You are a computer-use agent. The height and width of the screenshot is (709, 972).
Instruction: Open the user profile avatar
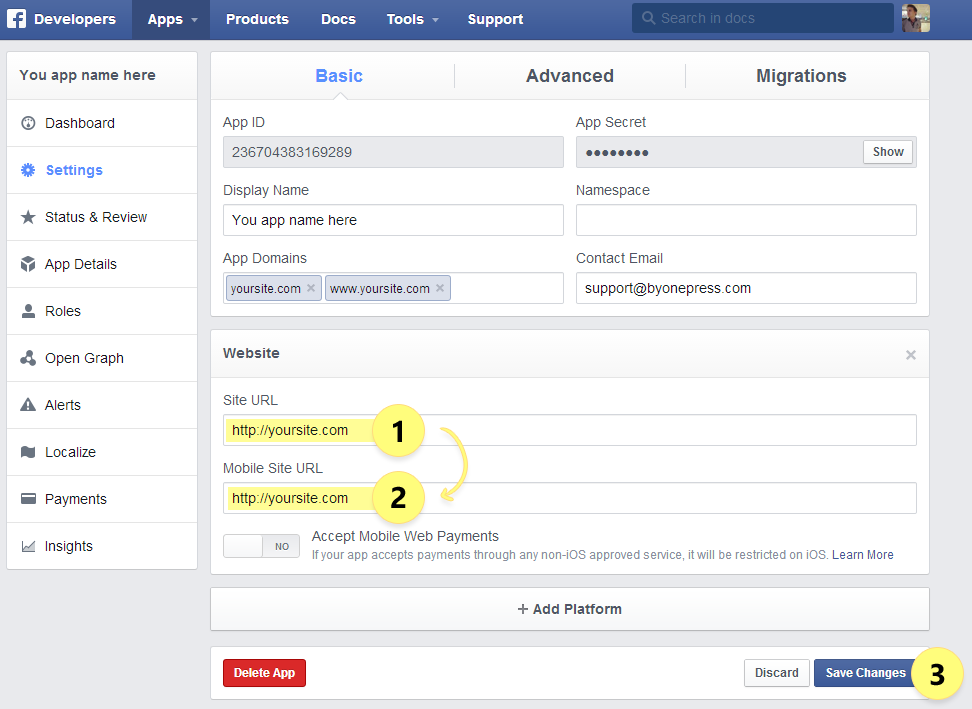pyautogui.click(x=916, y=18)
